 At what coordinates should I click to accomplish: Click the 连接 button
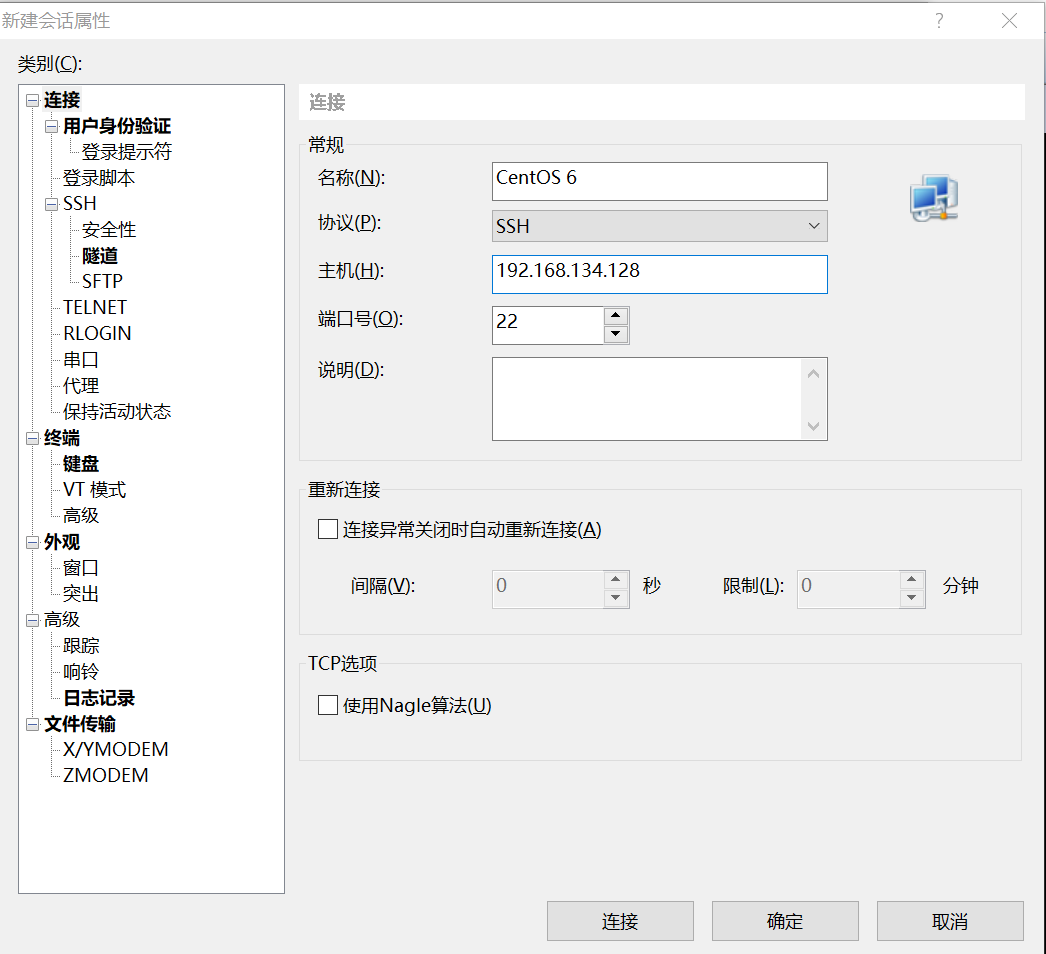tap(620, 921)
